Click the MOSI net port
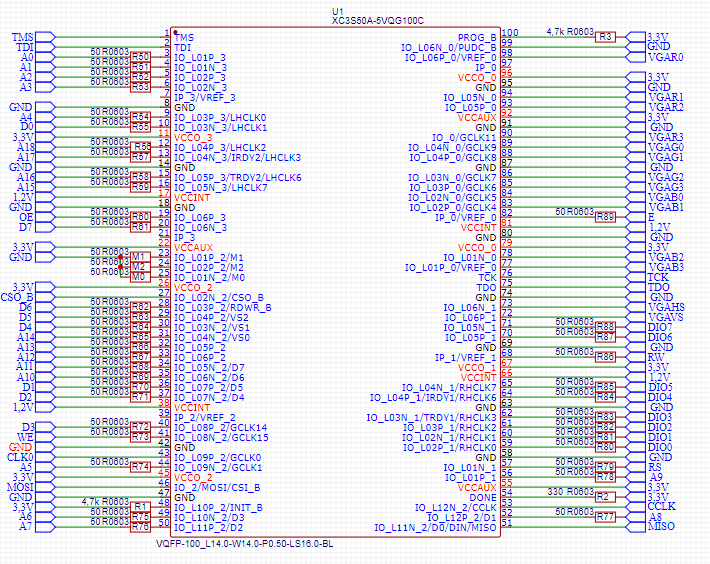Image resolution: width=710 pixels, height=564 pixels. click(x=45, y=487)
